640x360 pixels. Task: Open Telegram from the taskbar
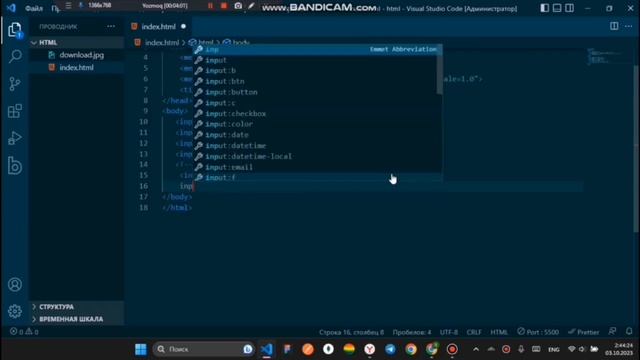[390, 349]
